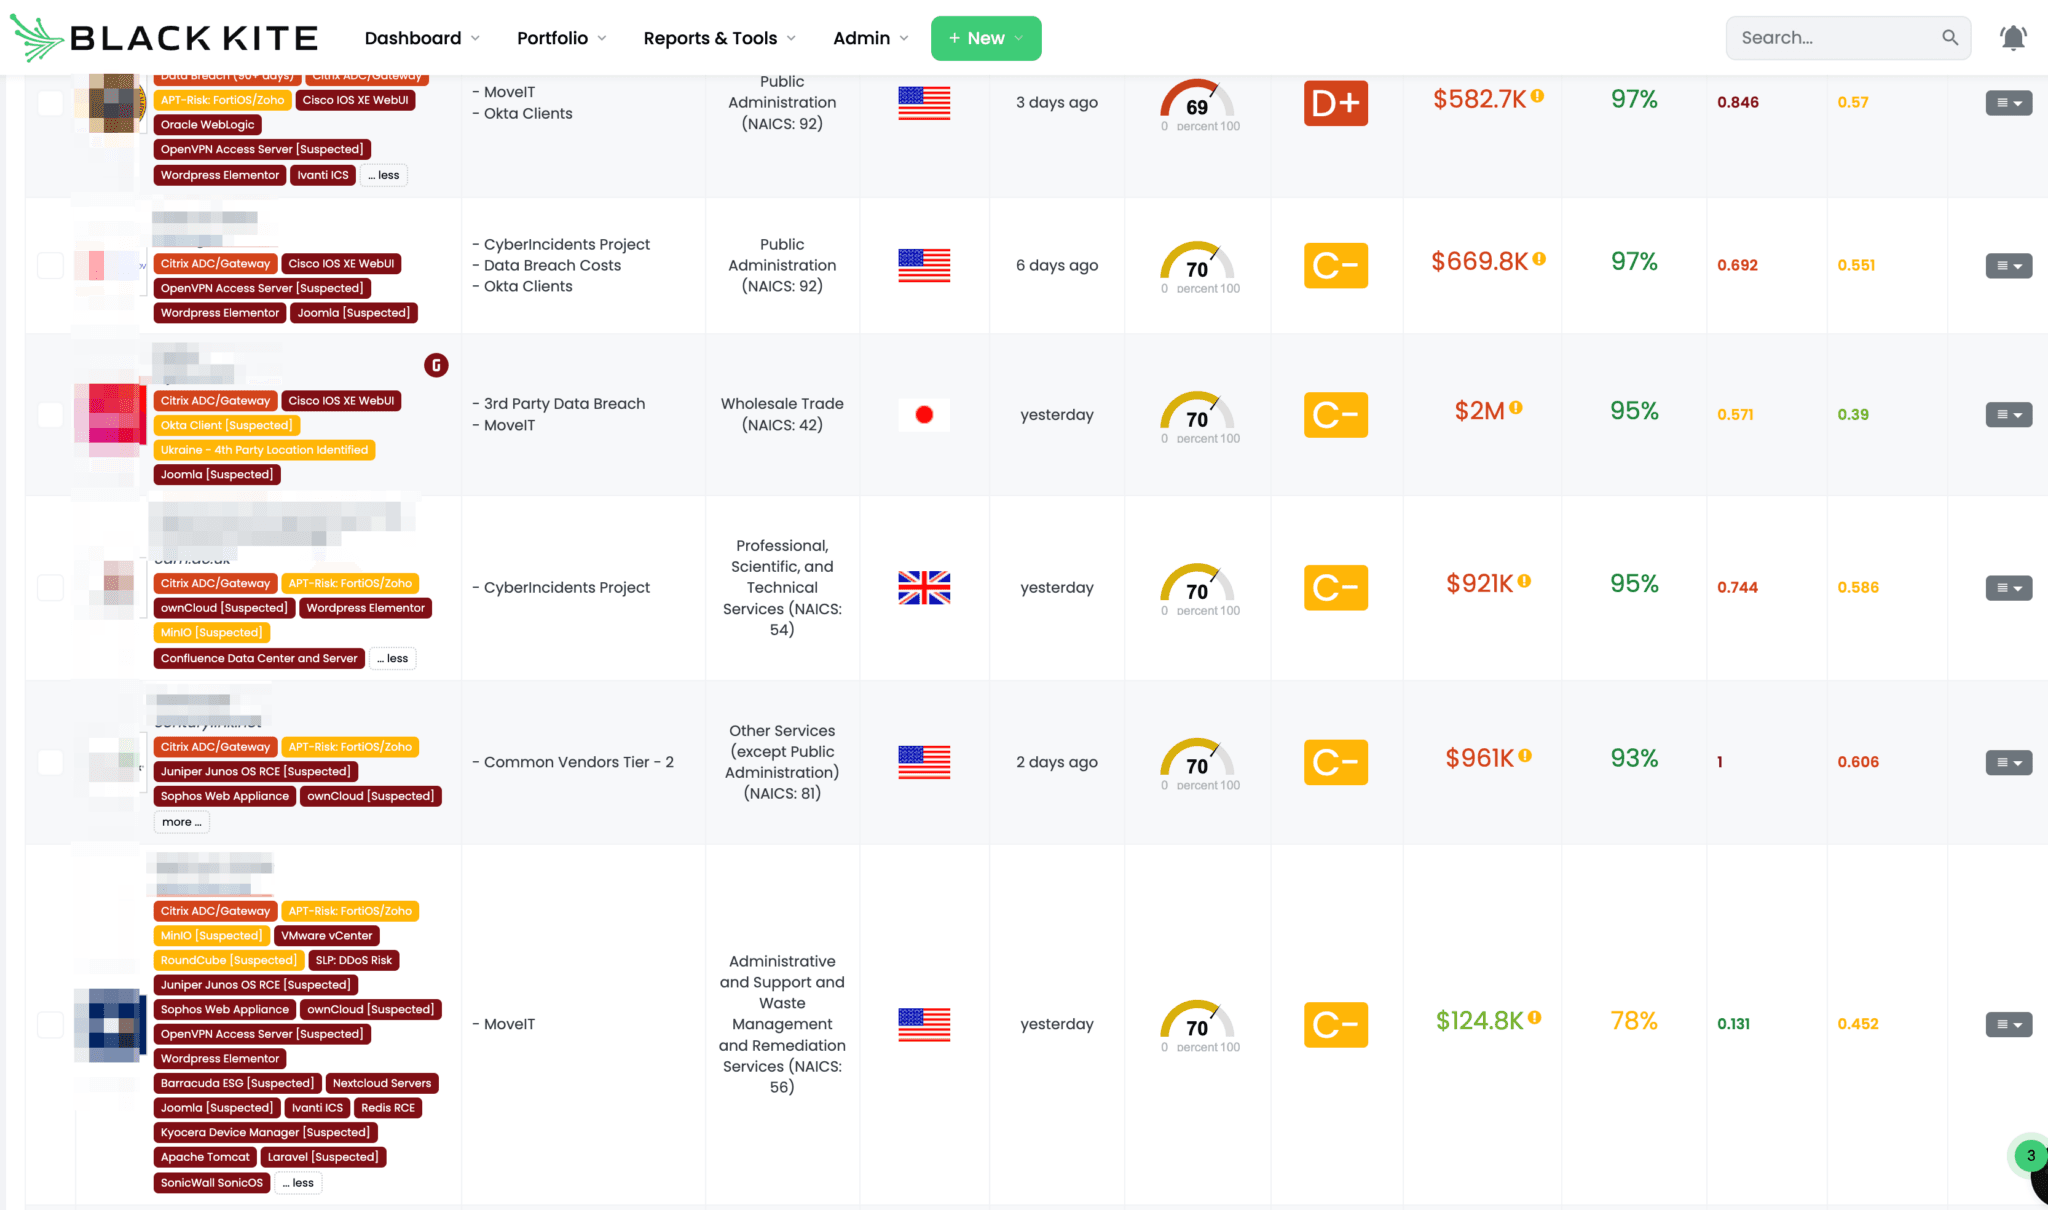2048x1210 pixels.
Task: Click the green New button
Action: [985, 38]
